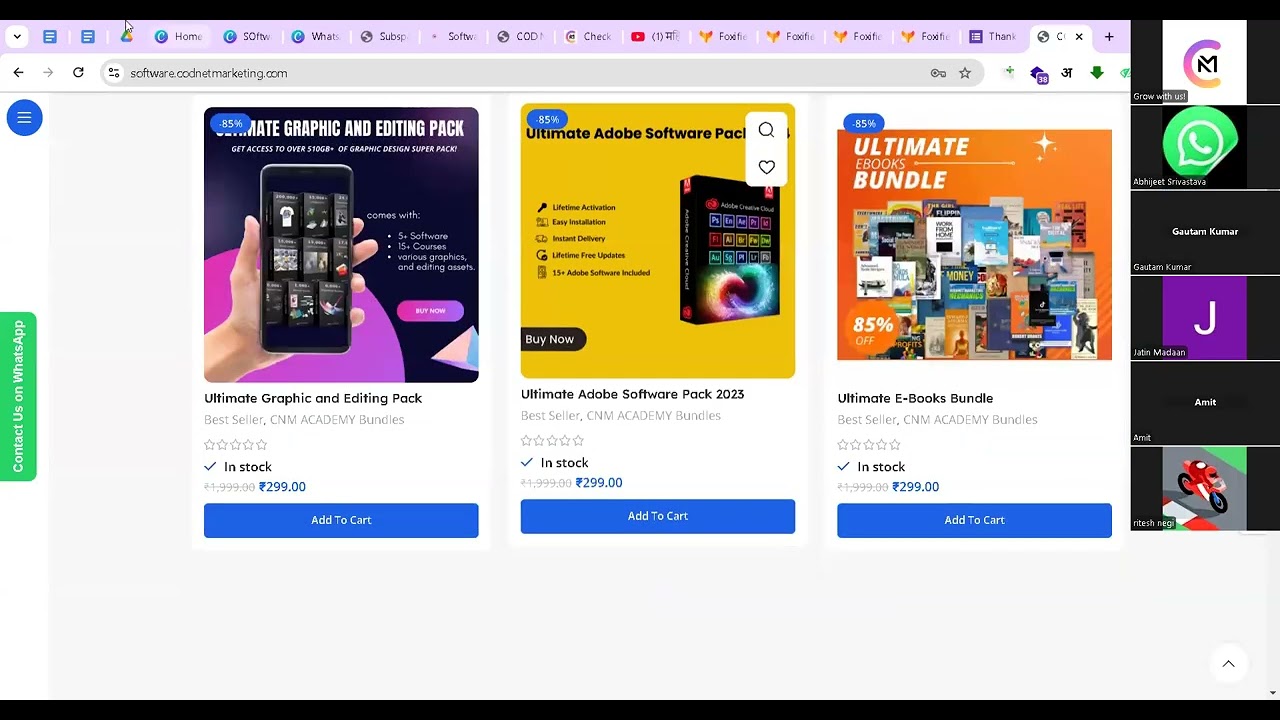The image size is (1280, 720).
Task: Switch to the second Google Docs pinned tab
Action: click(88, 37)
